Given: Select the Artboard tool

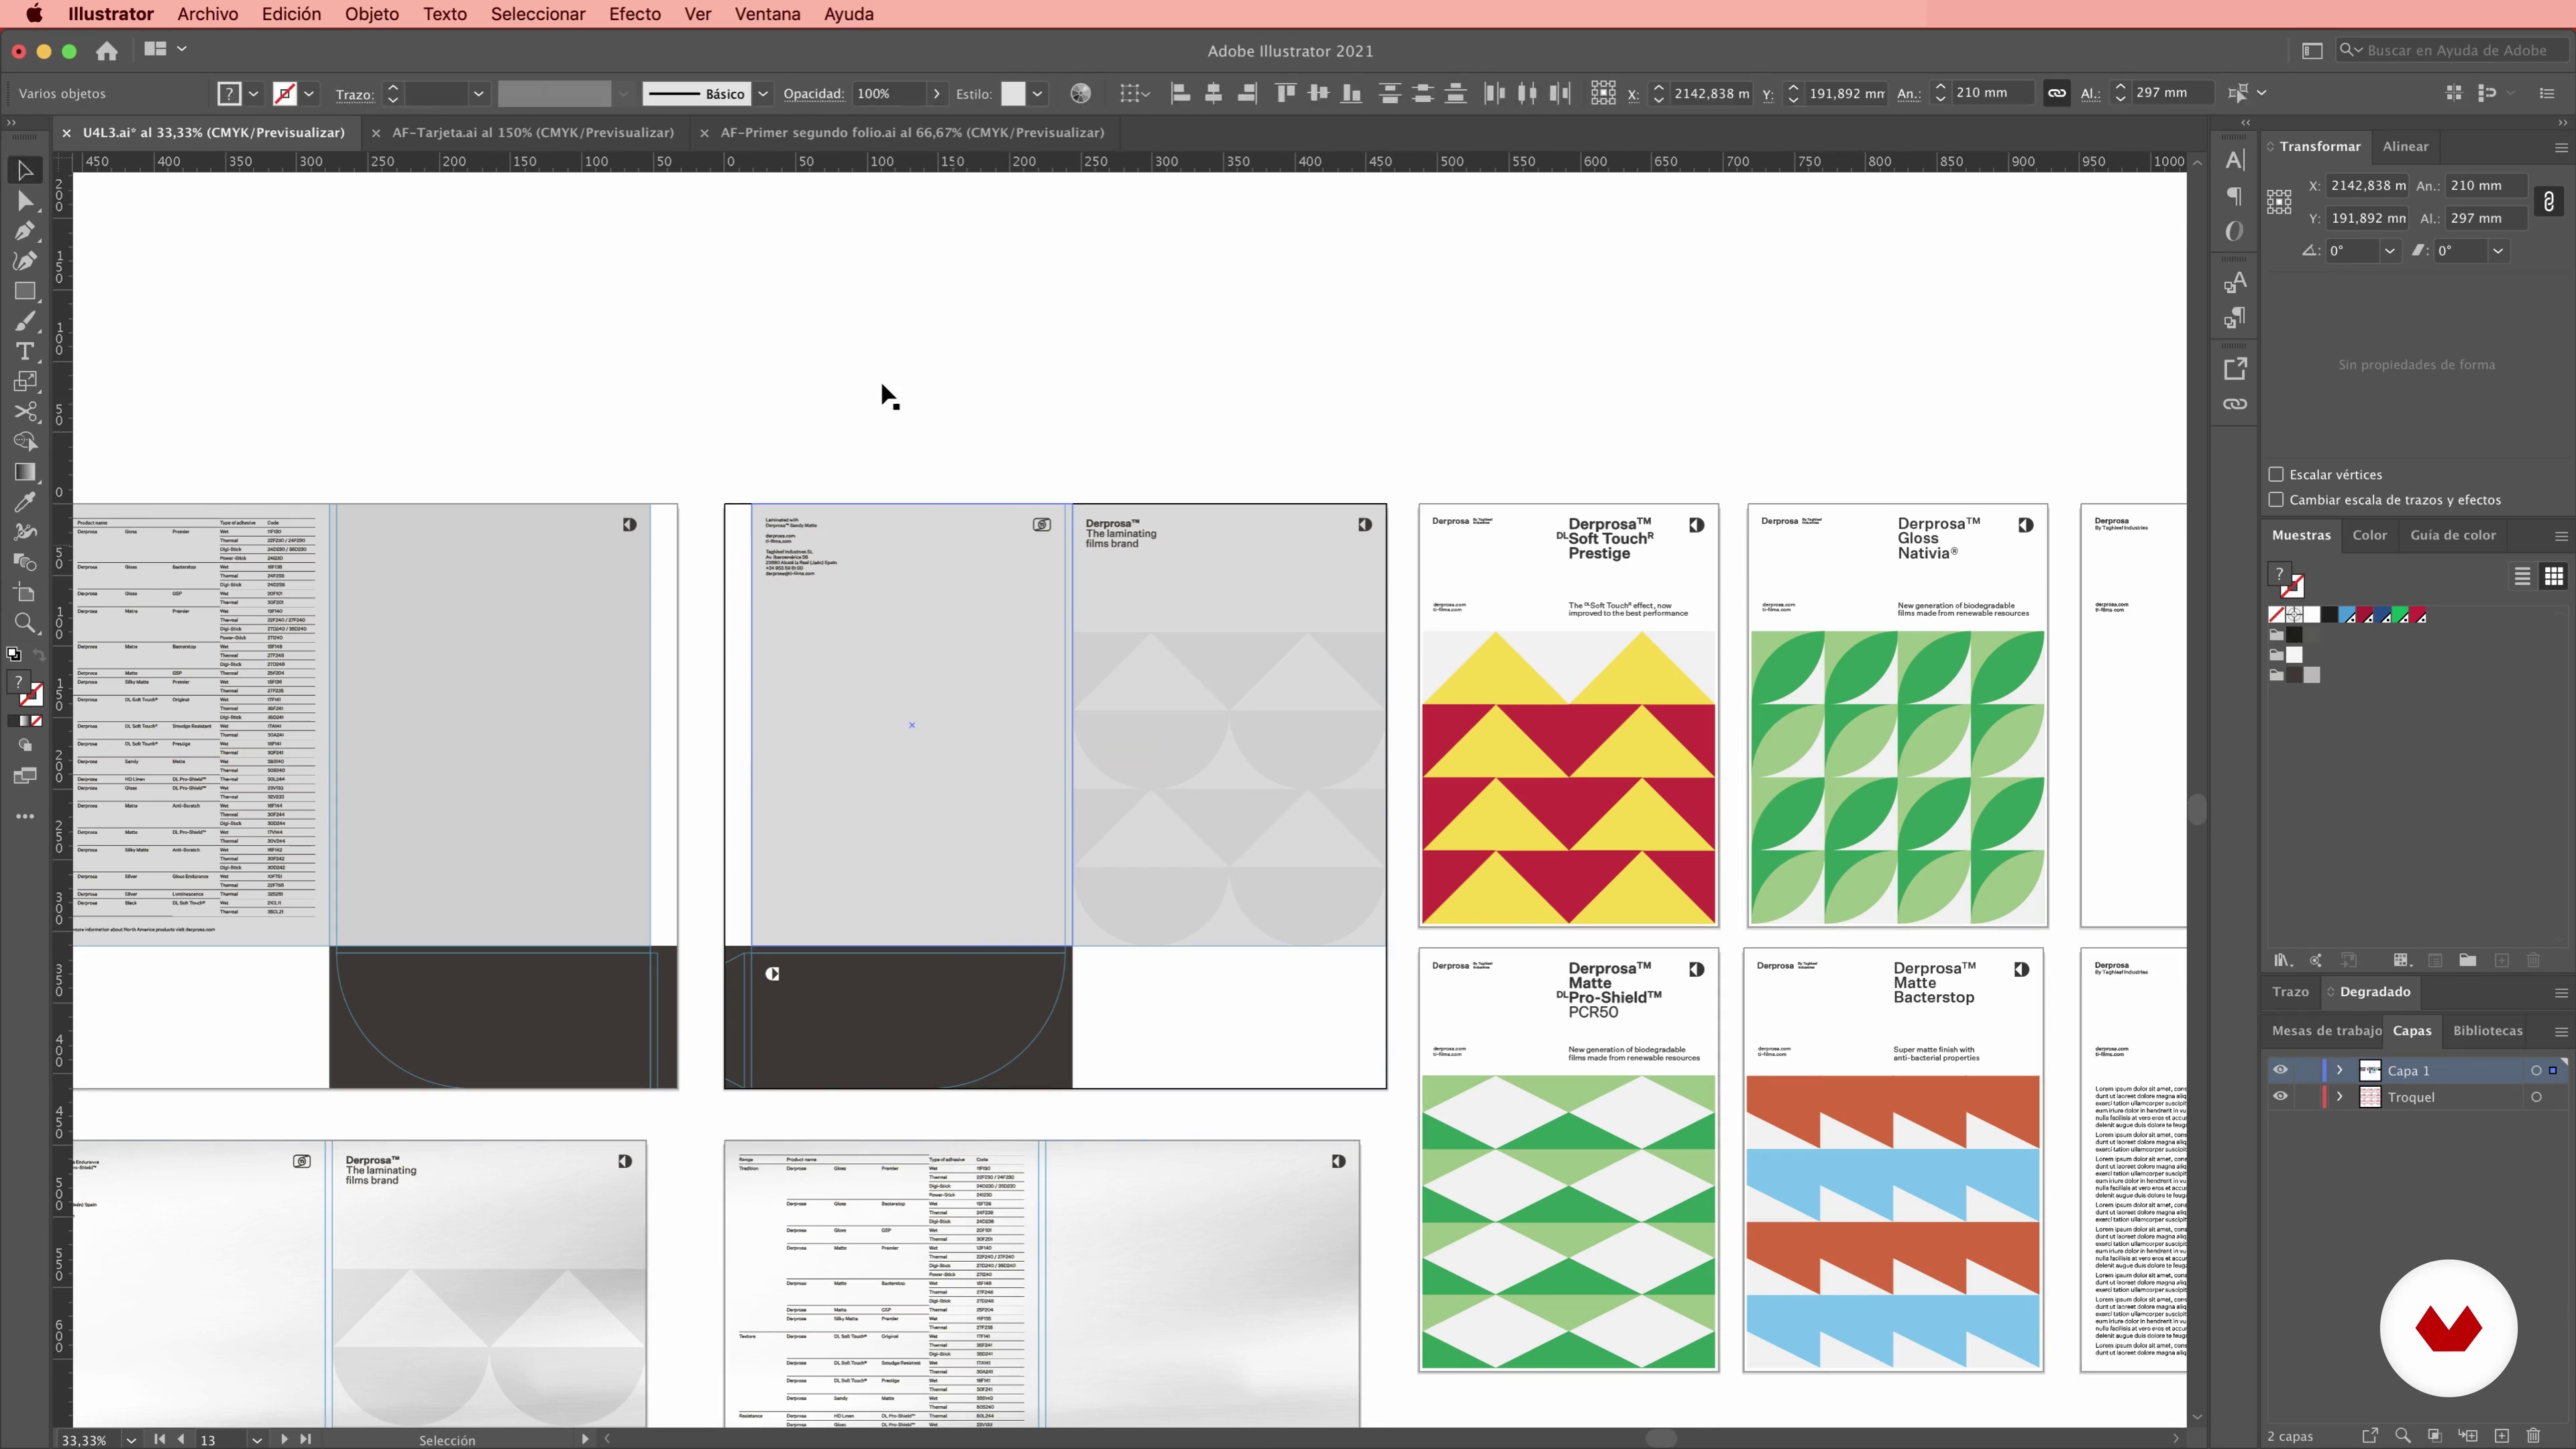Looking at the screenshot, I should point(25,592).
